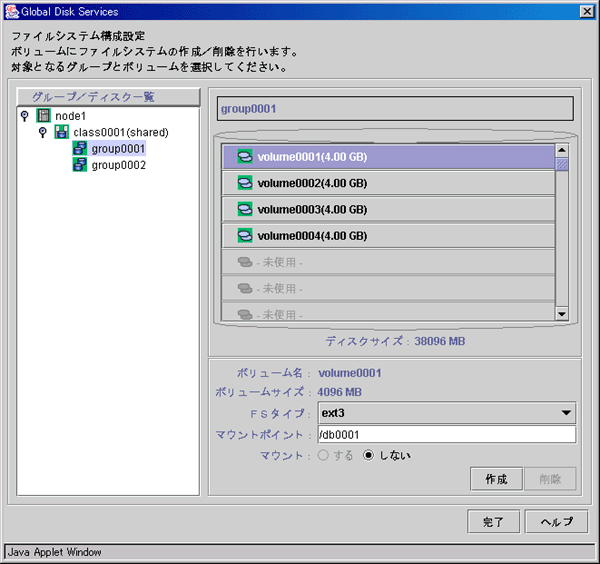Viewport: 600px width, 564px height.
Task: Click the class0001 shared class icon
Action: (62, 132)
